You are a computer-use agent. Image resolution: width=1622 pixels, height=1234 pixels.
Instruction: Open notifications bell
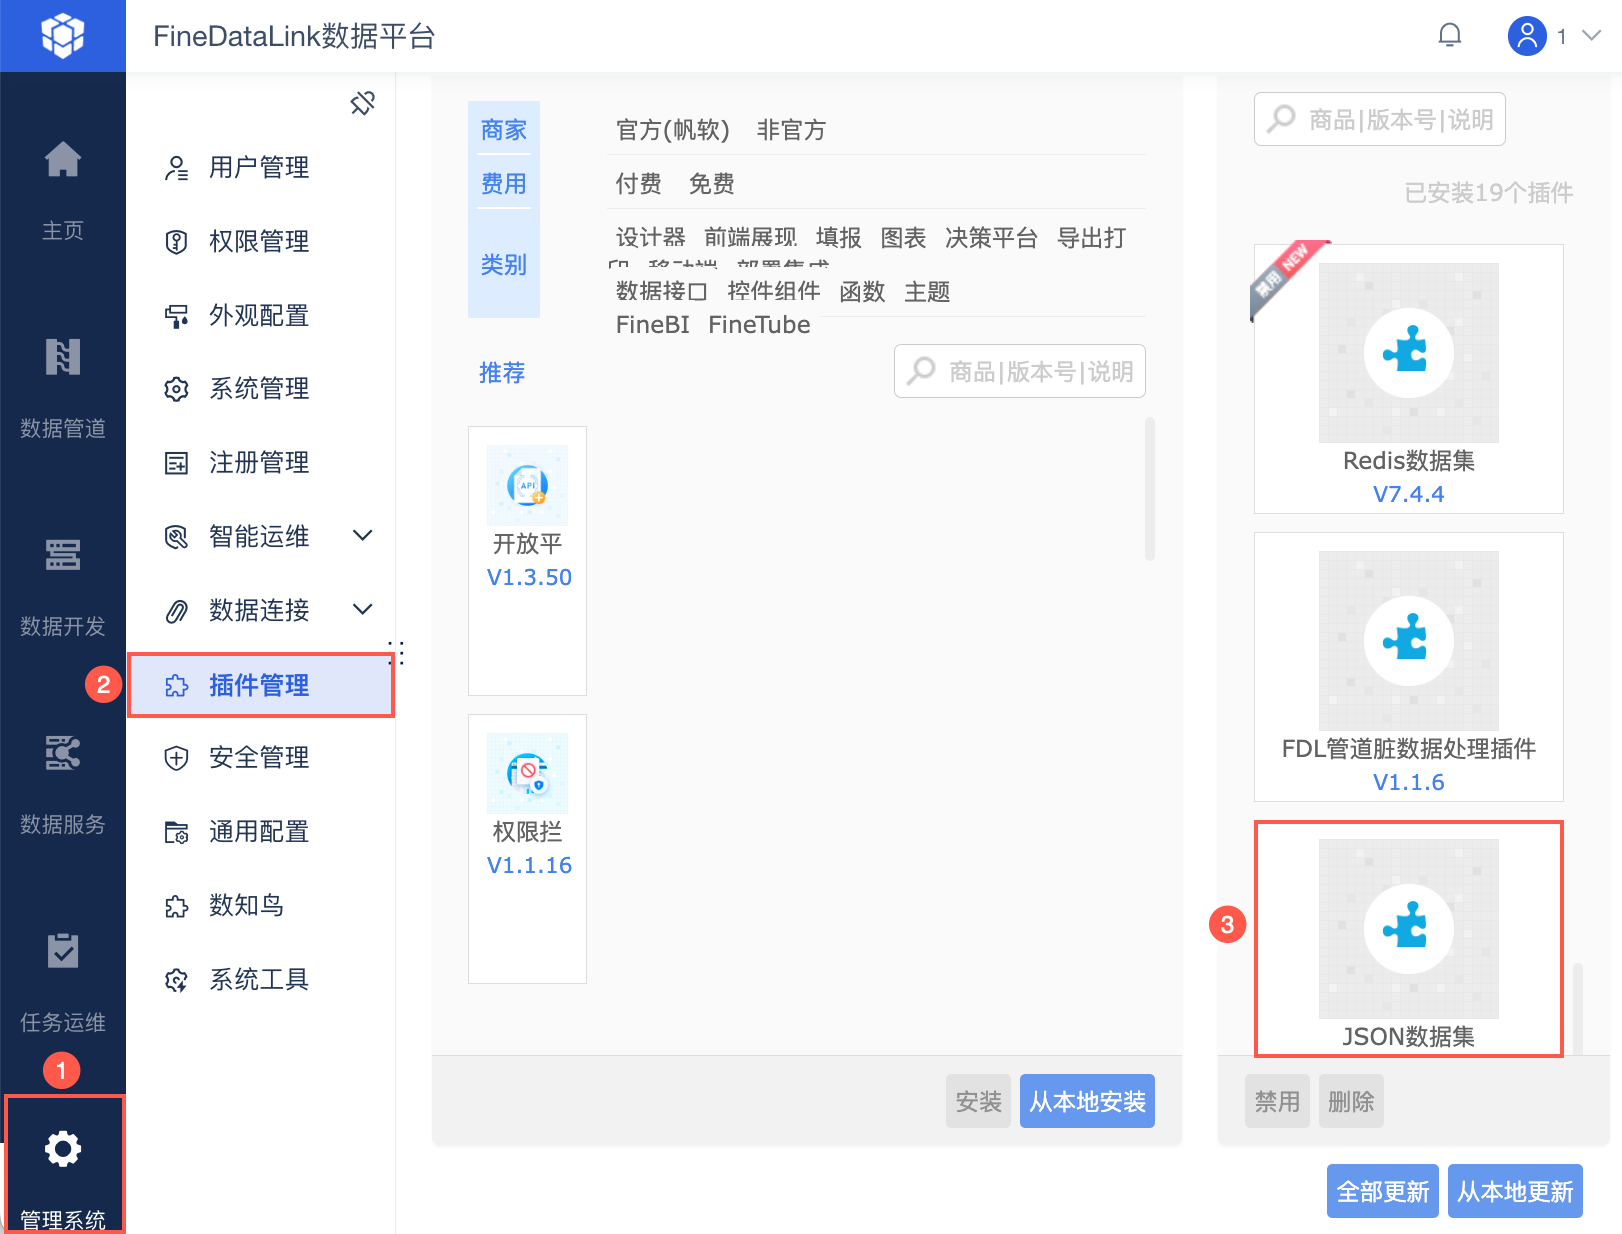coord(1449,36)
